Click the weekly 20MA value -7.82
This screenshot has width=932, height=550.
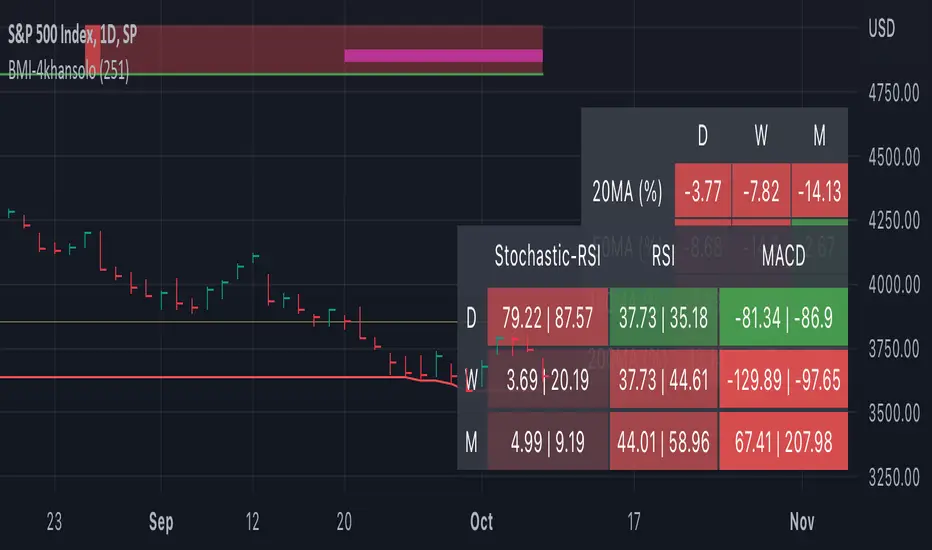pos(761,192)
